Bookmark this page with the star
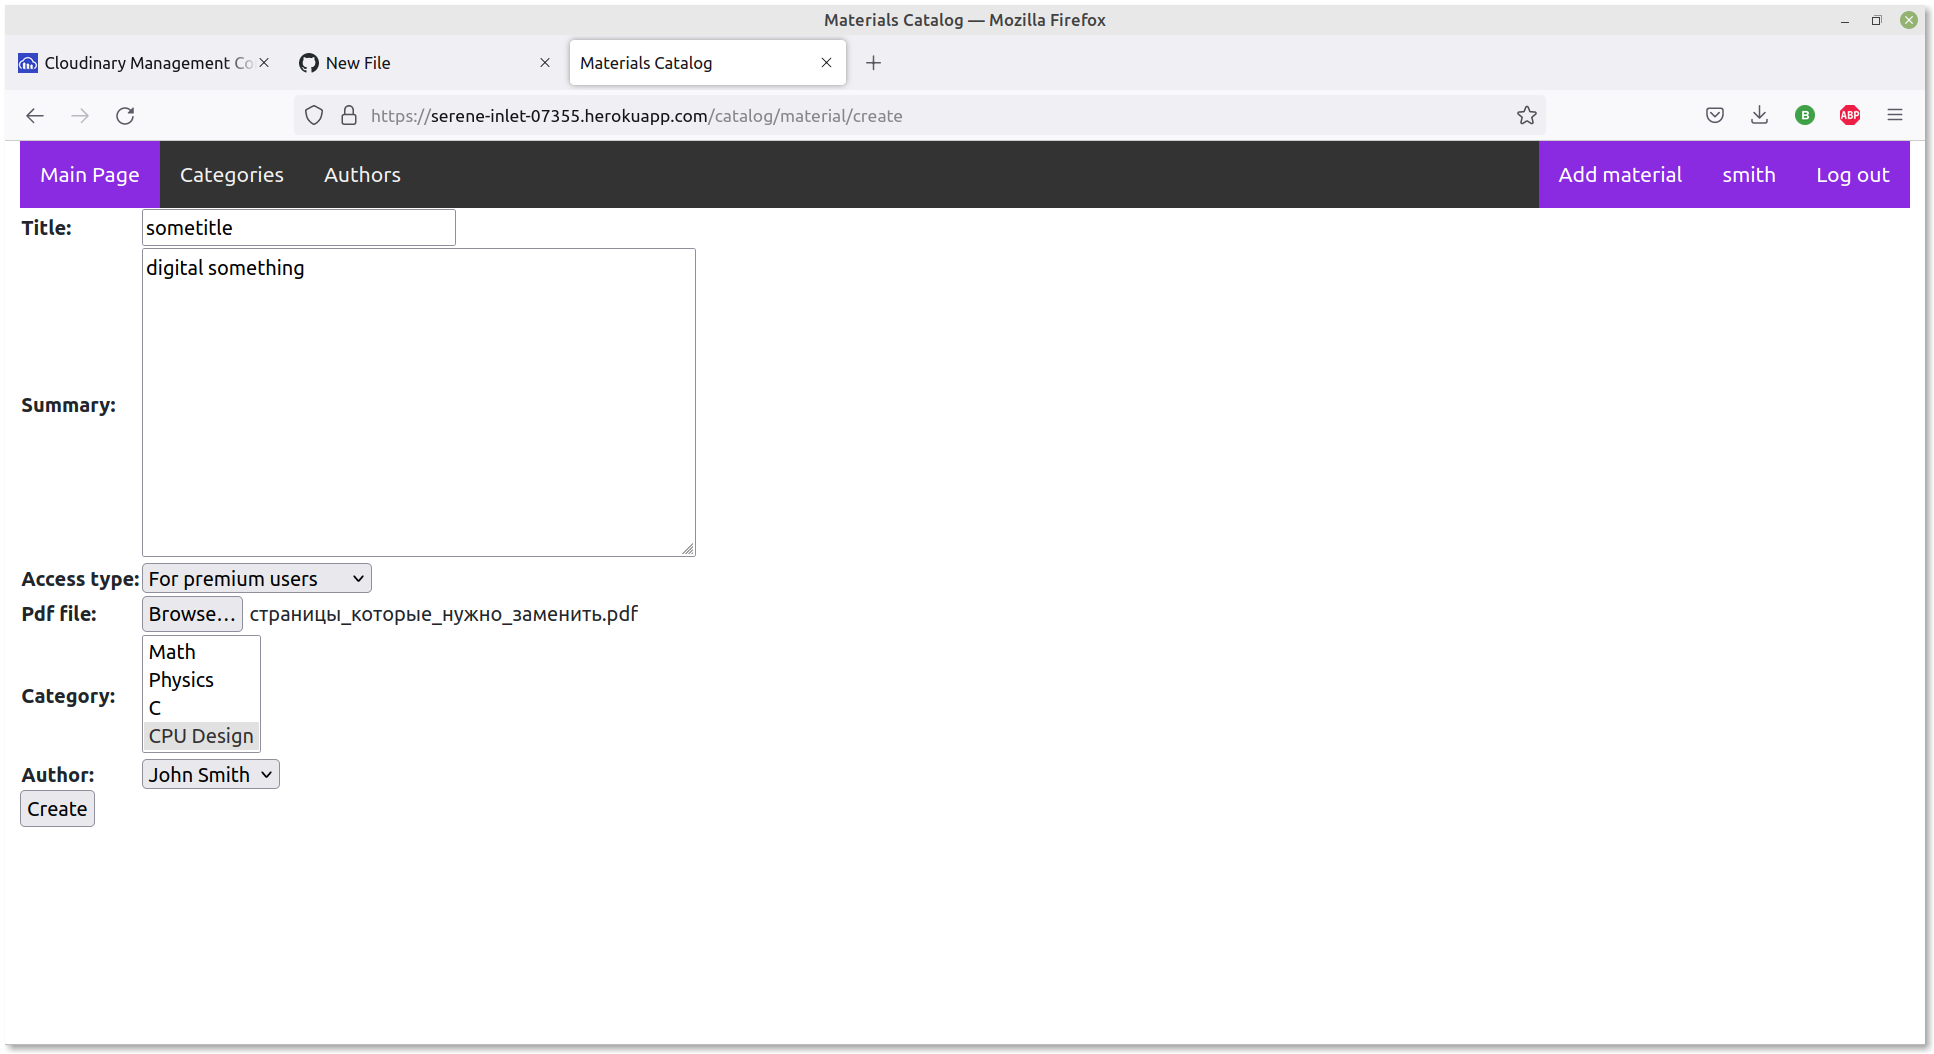 [x=1526, y=116]
